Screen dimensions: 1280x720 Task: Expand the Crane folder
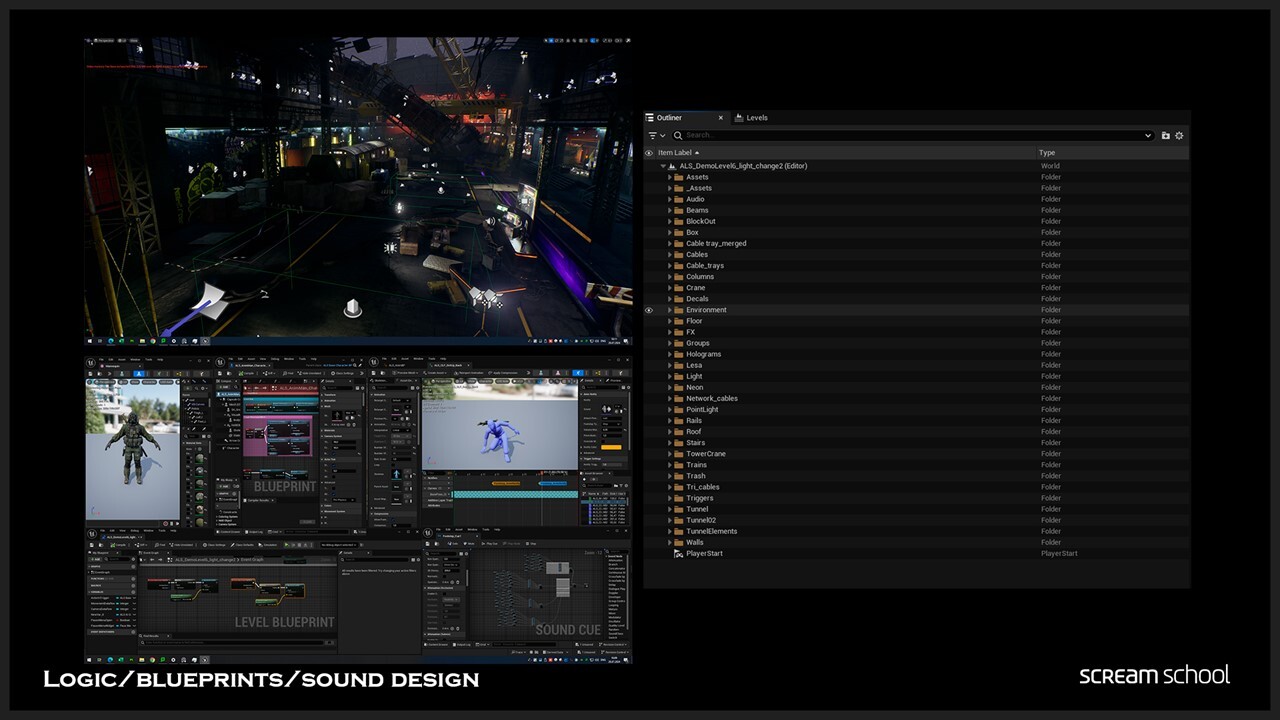669,288
